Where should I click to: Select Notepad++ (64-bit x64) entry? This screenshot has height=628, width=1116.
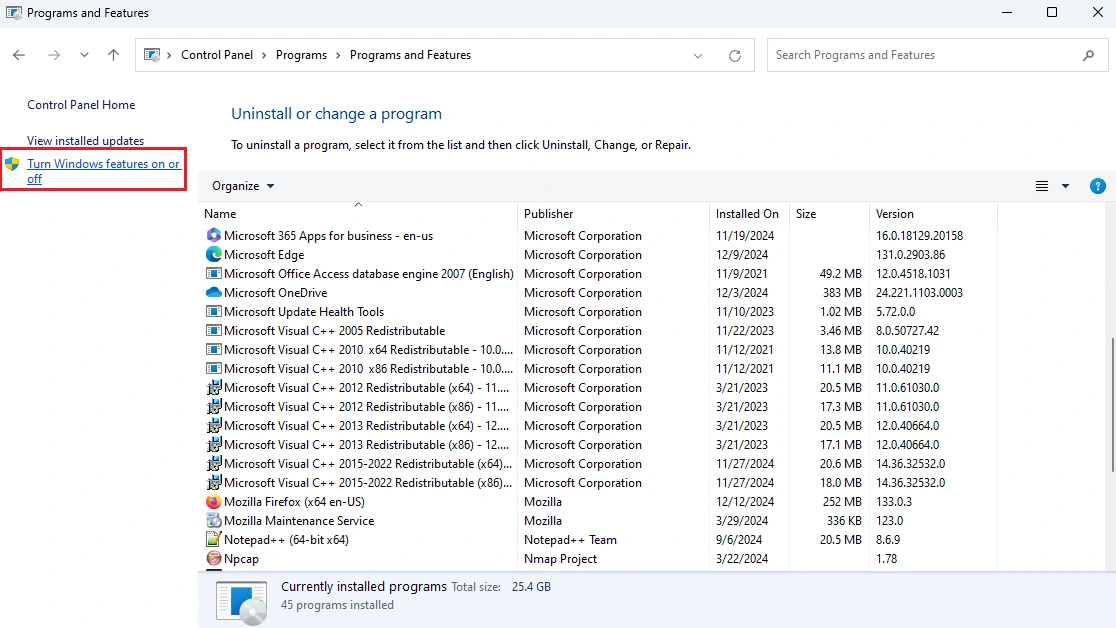point(286,540)
